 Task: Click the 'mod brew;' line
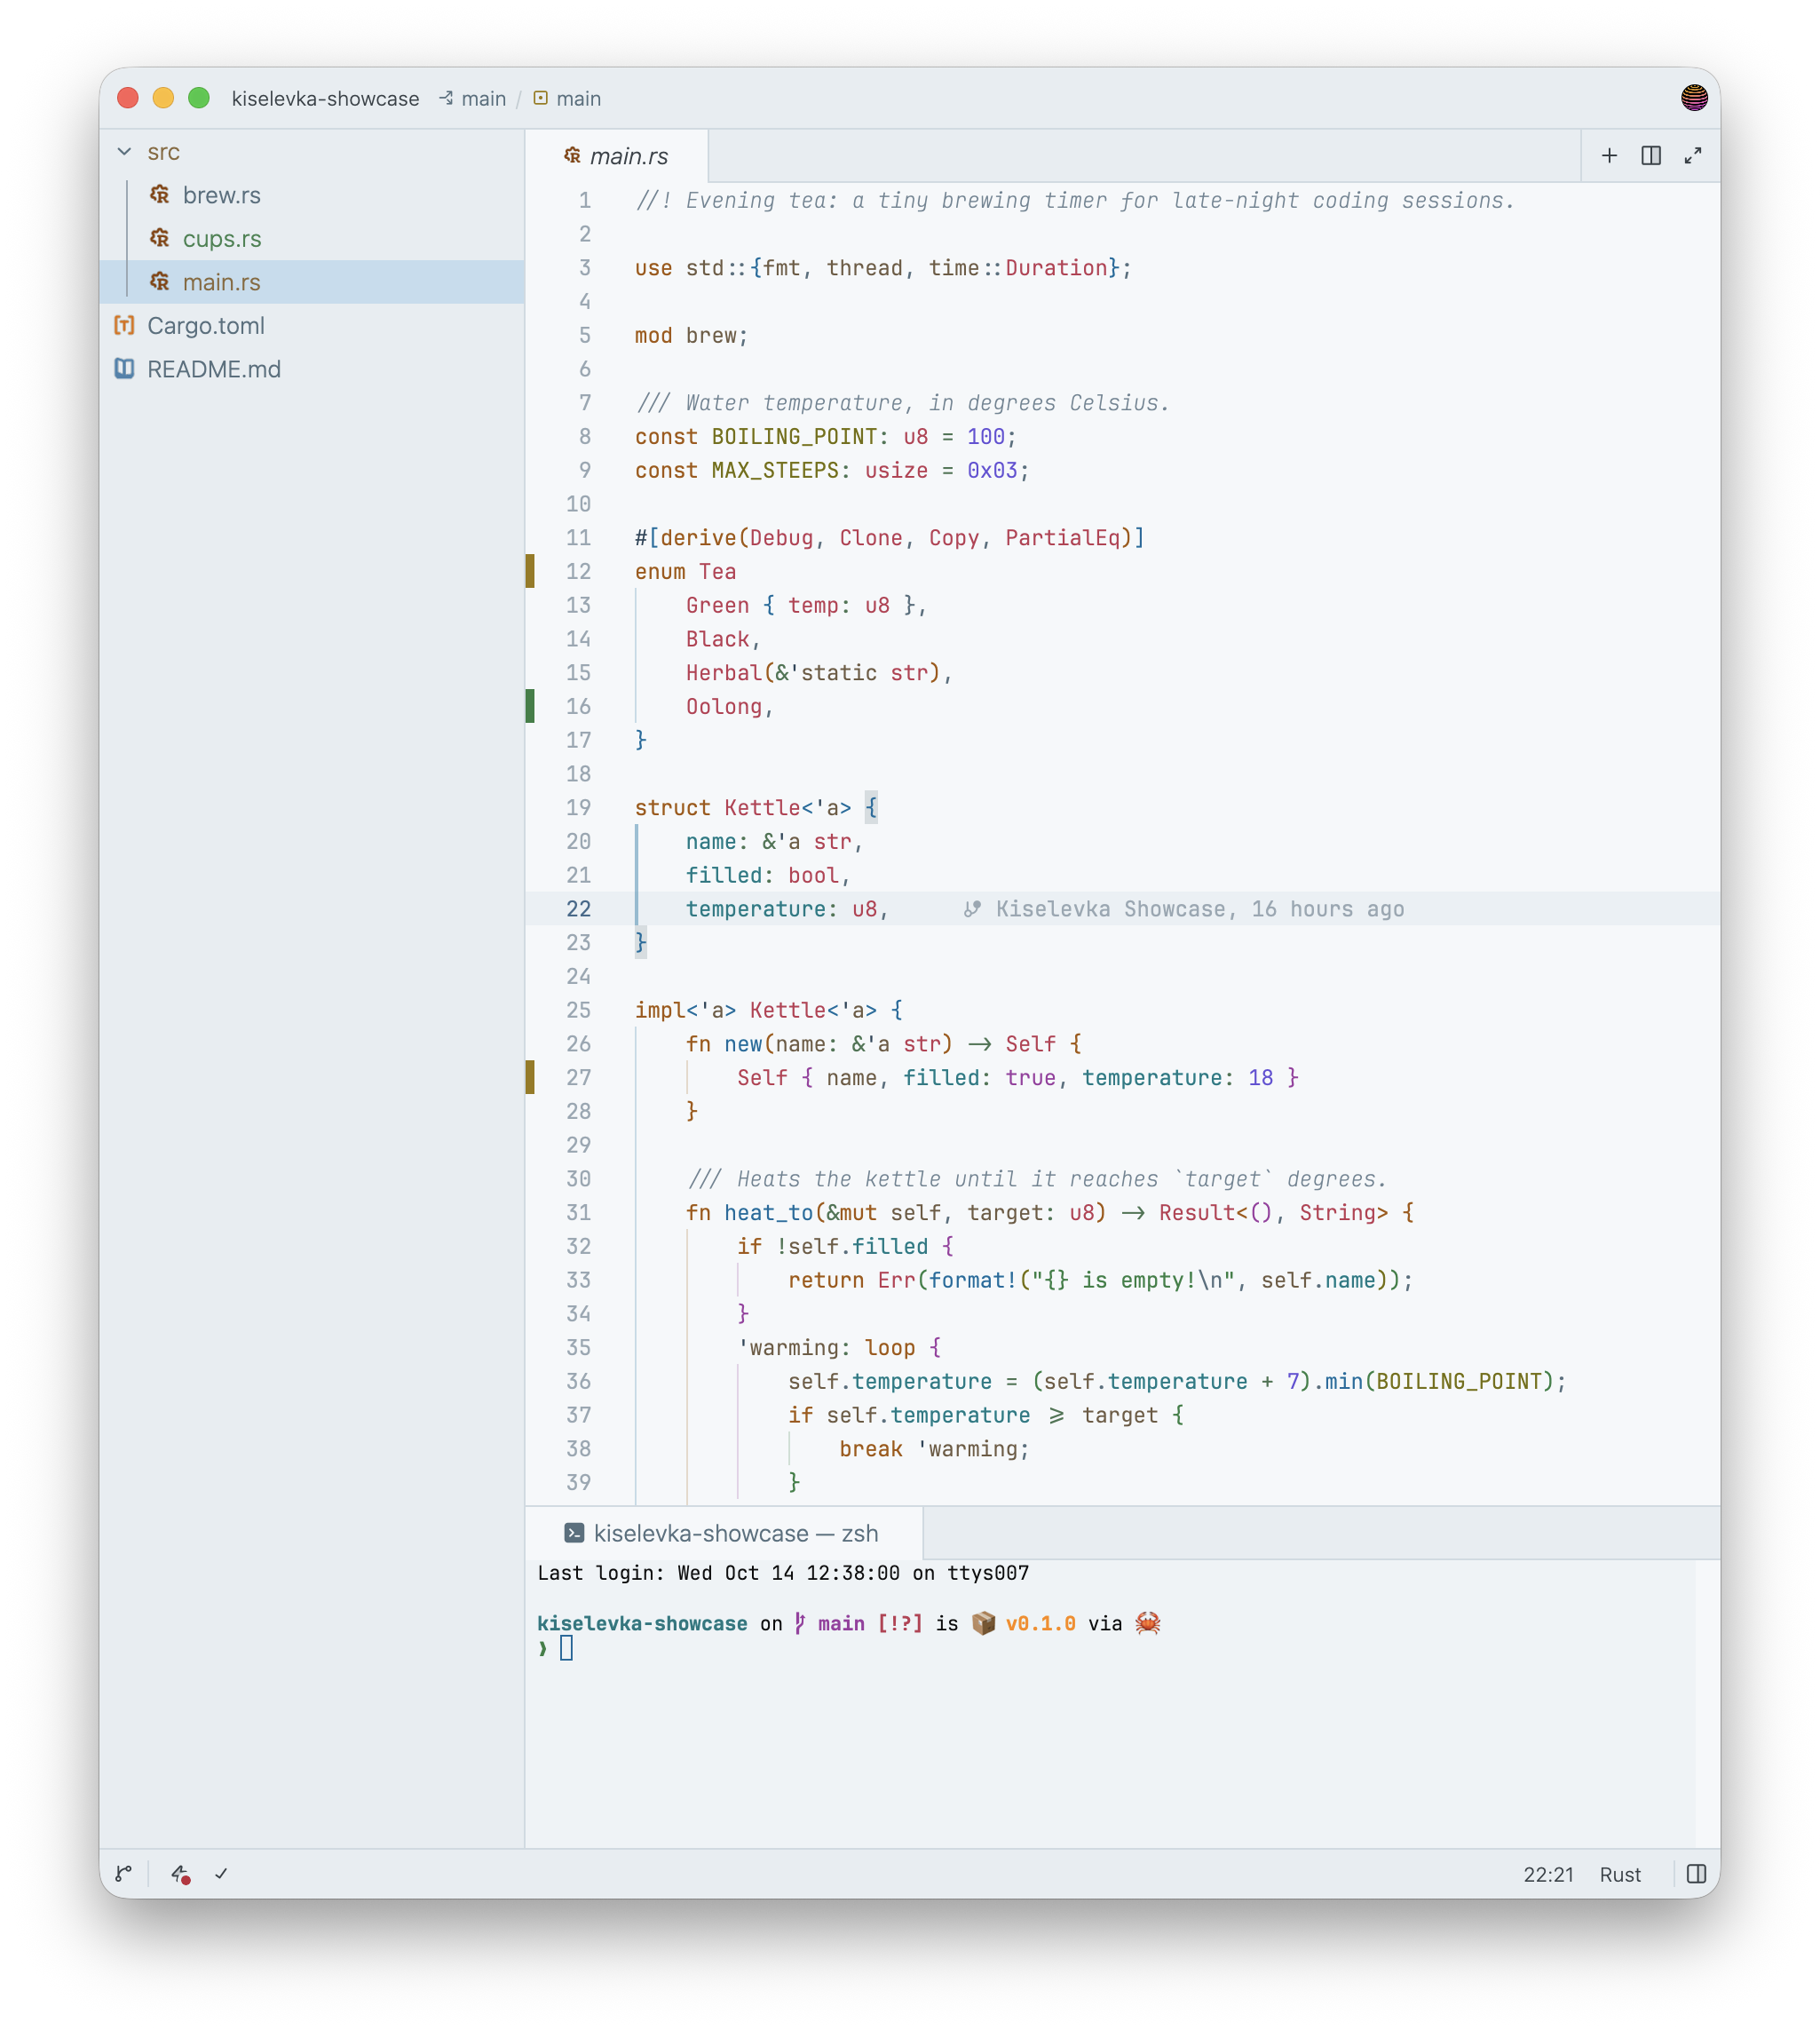pyautogui.click(x=691, y=336)
